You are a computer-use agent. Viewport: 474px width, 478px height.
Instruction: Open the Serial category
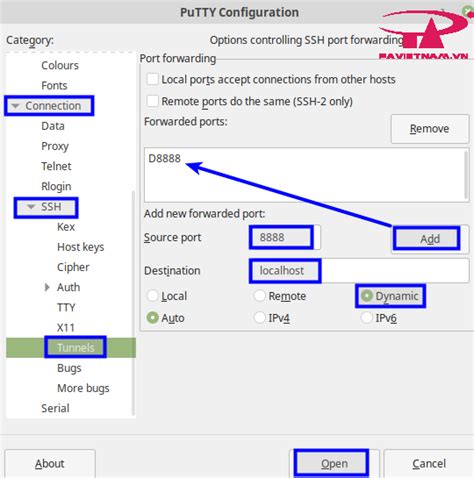(55, 408)
